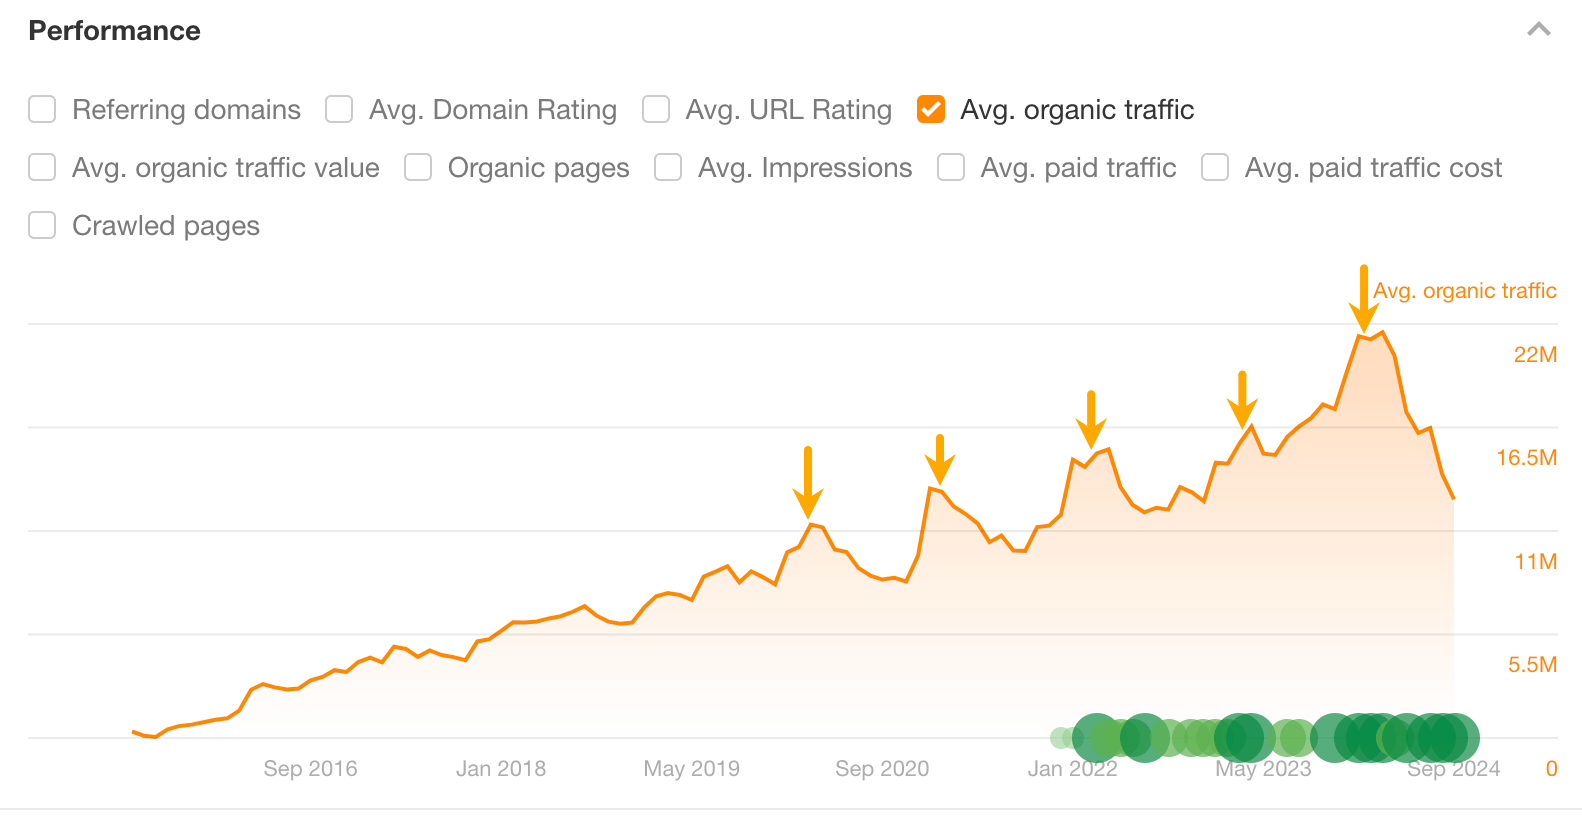Image resolution: width=1582 pixels, height=822 pixels.
Task: Click the orange arrow near the Sep 2020 peak
Action: tap(941, 460)
